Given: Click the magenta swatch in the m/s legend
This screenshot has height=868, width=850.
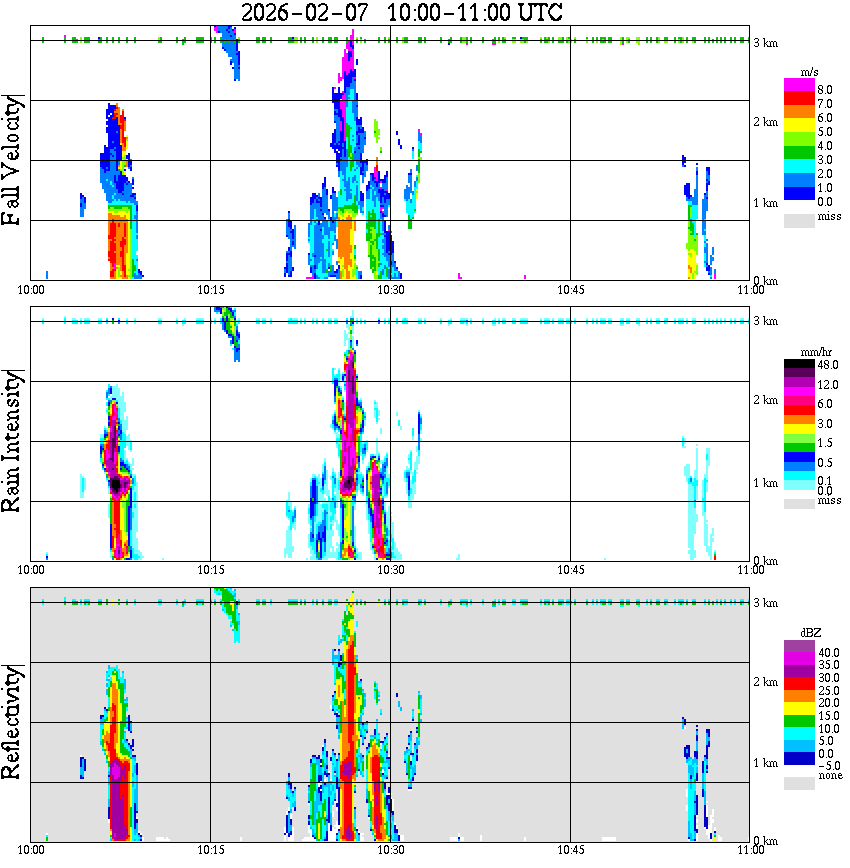Looking at the screenshot, I should click(x=799, y=85).
